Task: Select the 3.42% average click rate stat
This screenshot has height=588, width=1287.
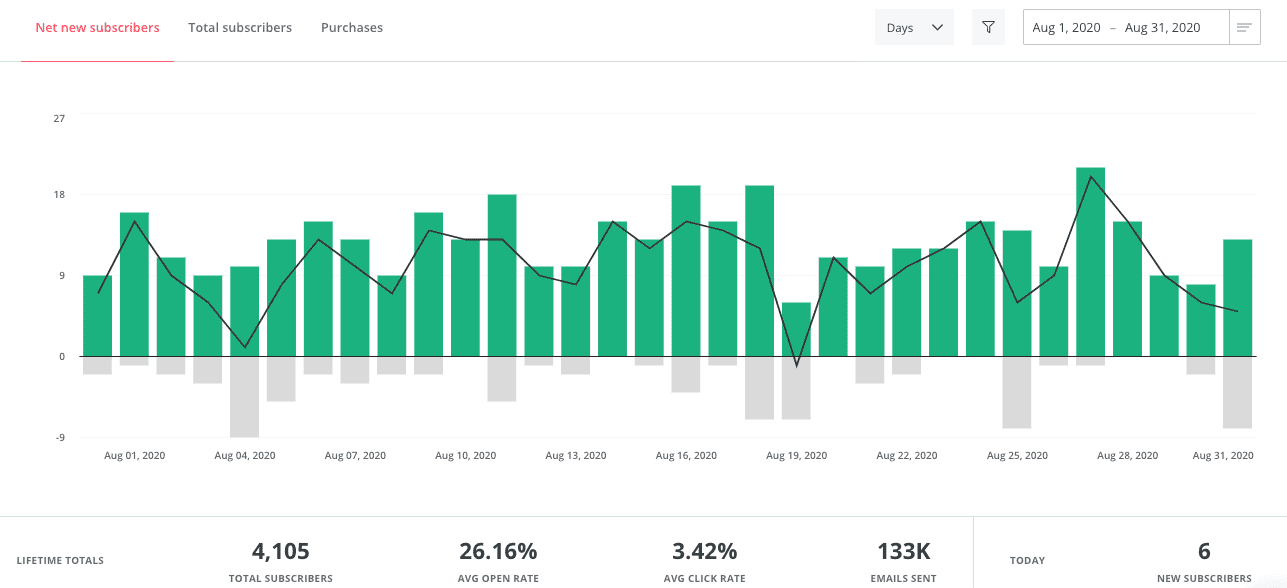Action: click(x=704, y=551)
